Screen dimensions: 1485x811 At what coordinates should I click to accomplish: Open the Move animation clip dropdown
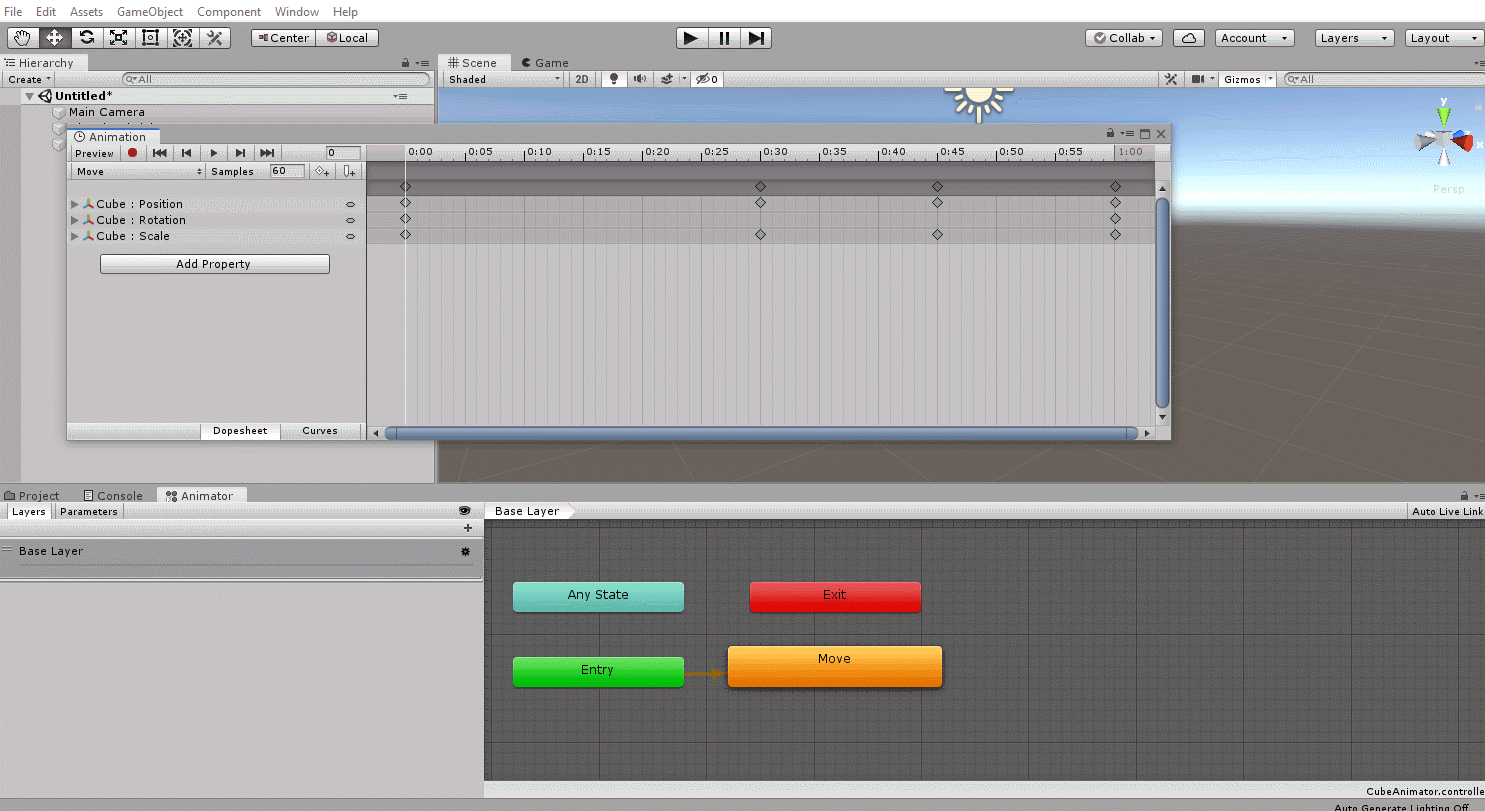pyautogui.click(x=137, y=171)
